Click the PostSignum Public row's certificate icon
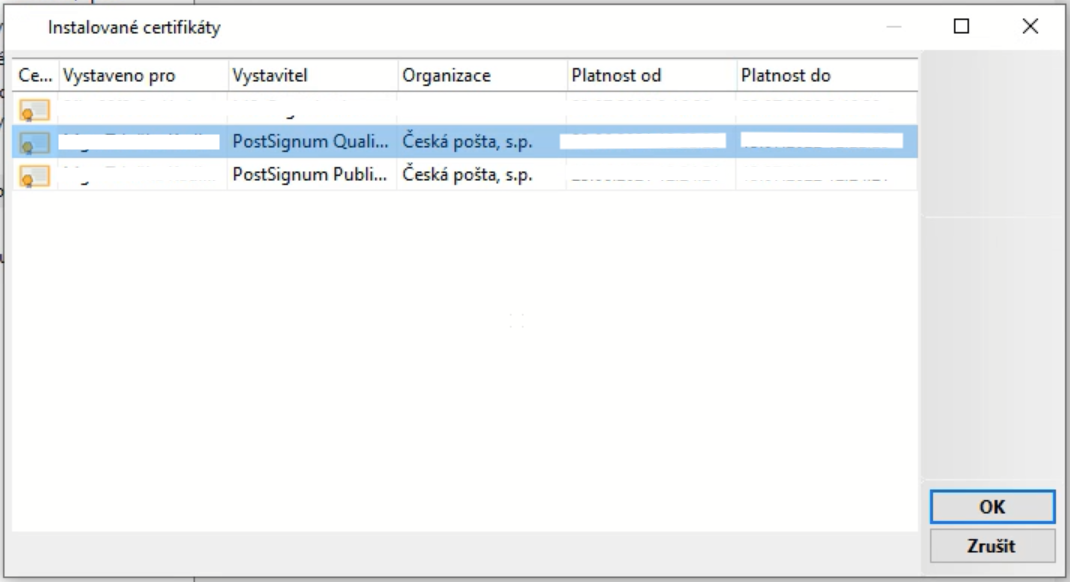This screenshot has width=1070, height=582. [34, 176]
